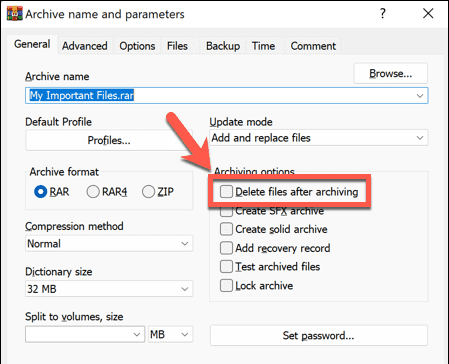
Task: Check Create solid archive option
Action: pyautogui.click(x=226, y=229)
